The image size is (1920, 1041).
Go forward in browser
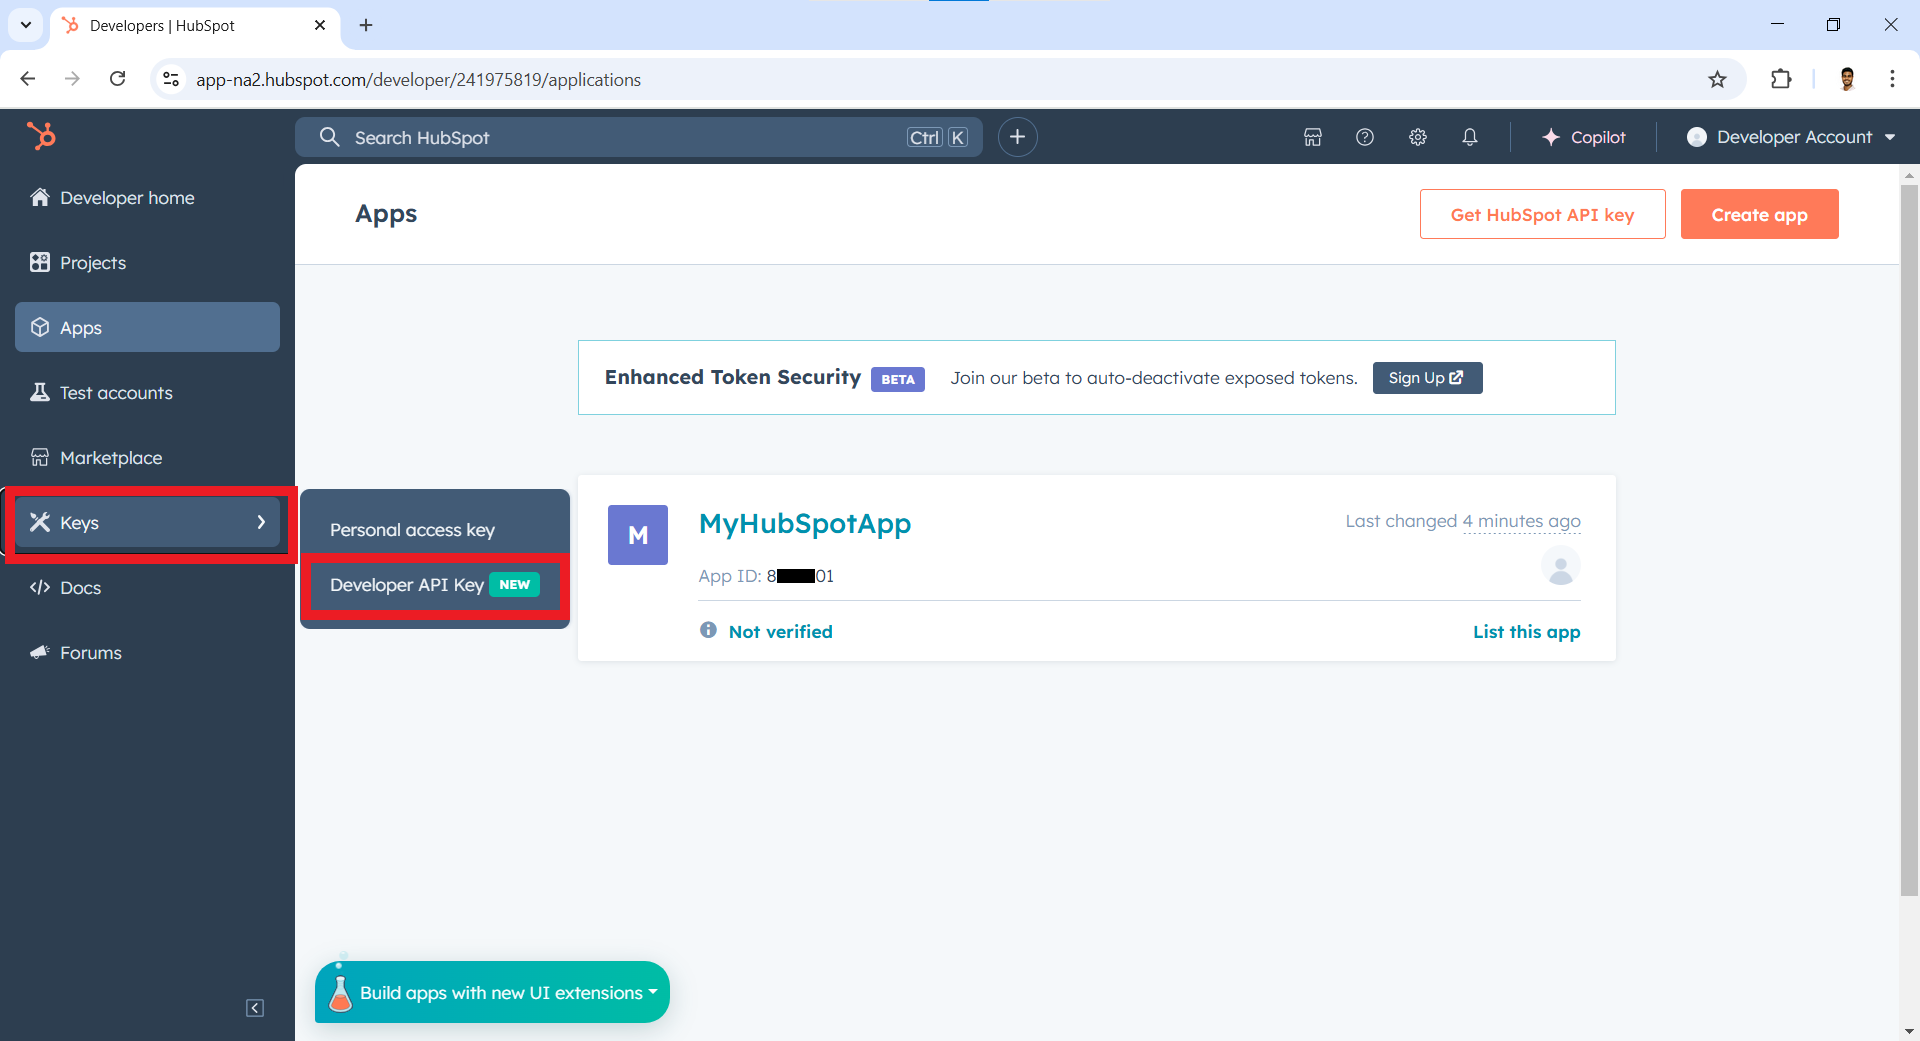click(72, 79)
